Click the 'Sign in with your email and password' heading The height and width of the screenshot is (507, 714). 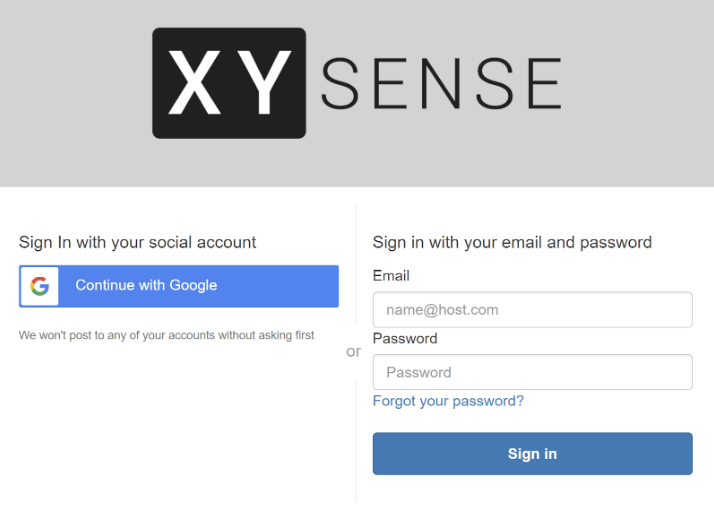(x=512, y=242)
